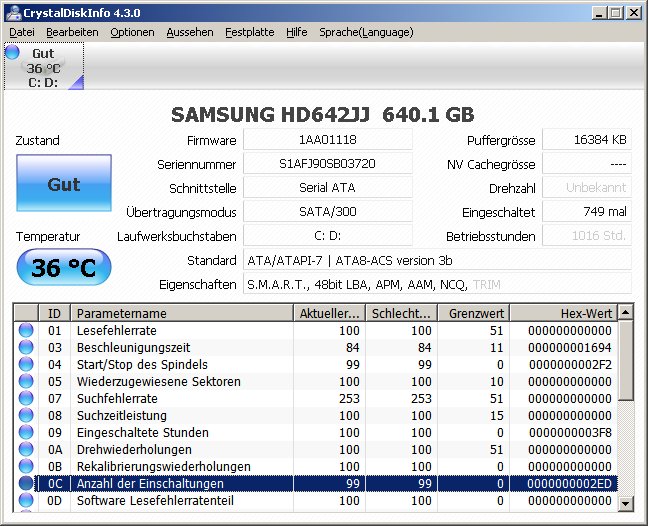Click the 36 °C temperature button
Screen dimensions: 648x526
(63, 268)
